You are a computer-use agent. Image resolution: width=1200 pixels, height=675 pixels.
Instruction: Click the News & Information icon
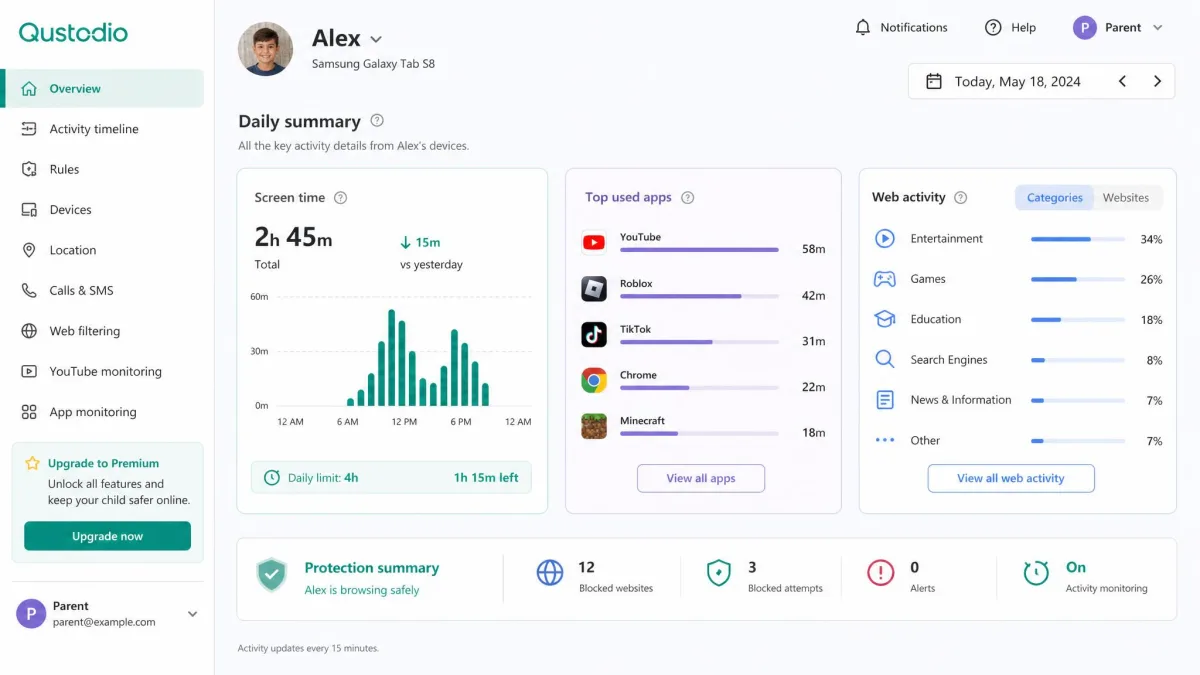pyautogui.click(x=885, y=400)
